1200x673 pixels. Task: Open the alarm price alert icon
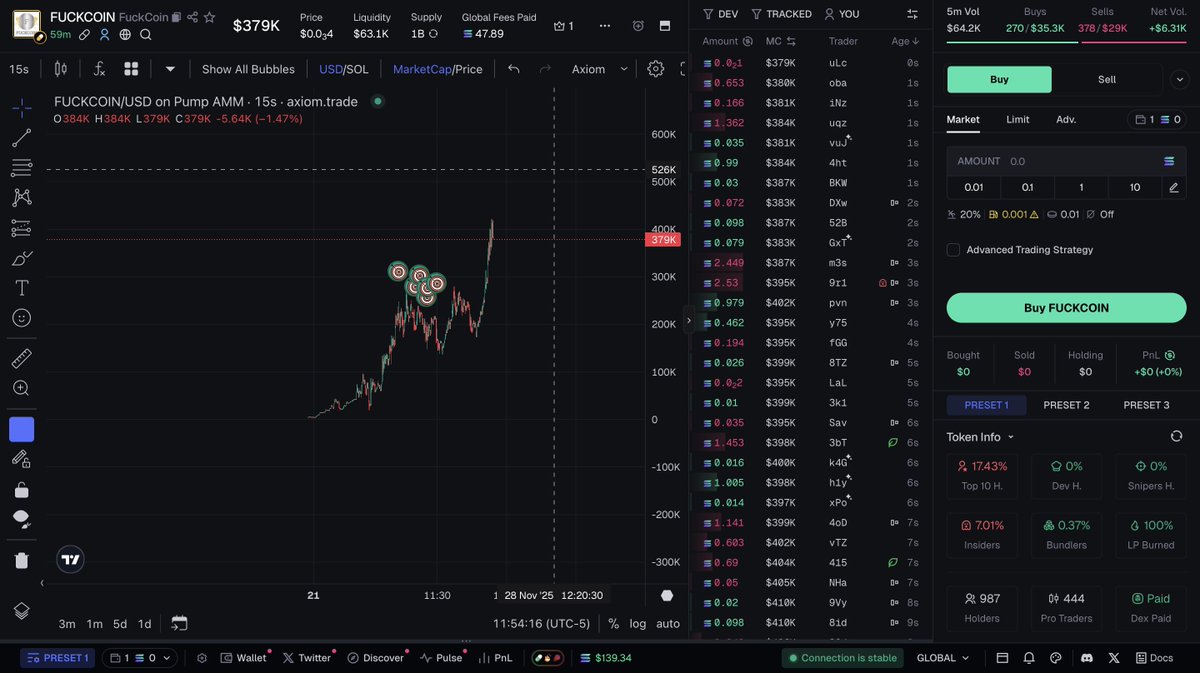(x=638, y=26)
